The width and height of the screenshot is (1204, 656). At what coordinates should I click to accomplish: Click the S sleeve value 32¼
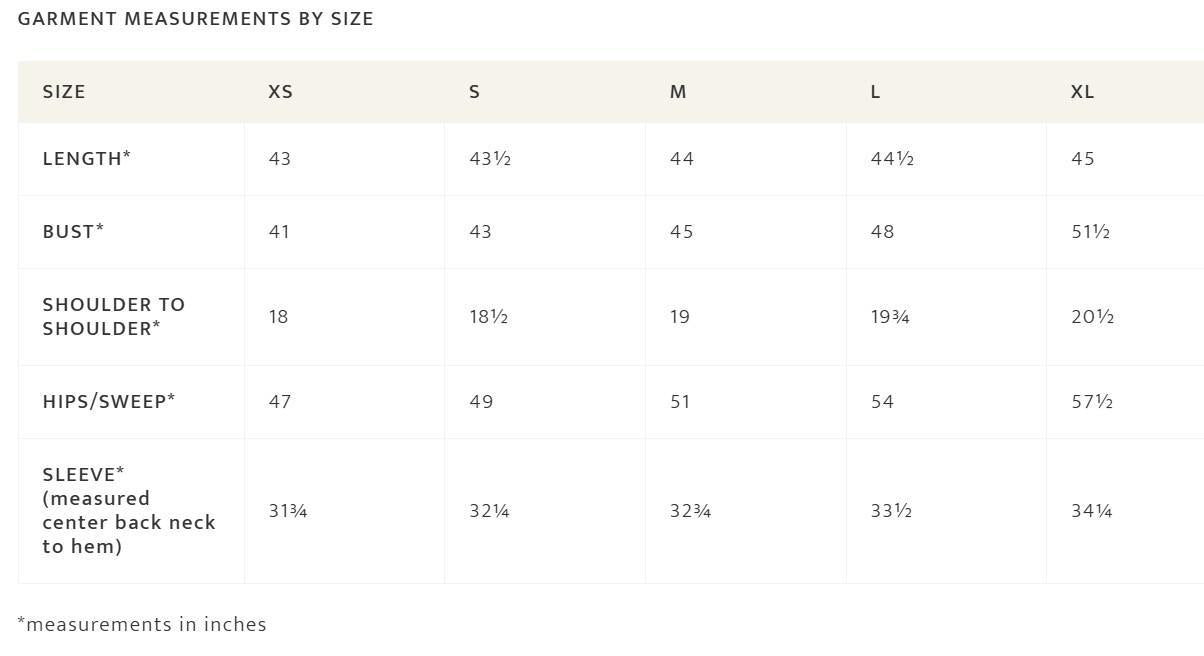point(490,511)
